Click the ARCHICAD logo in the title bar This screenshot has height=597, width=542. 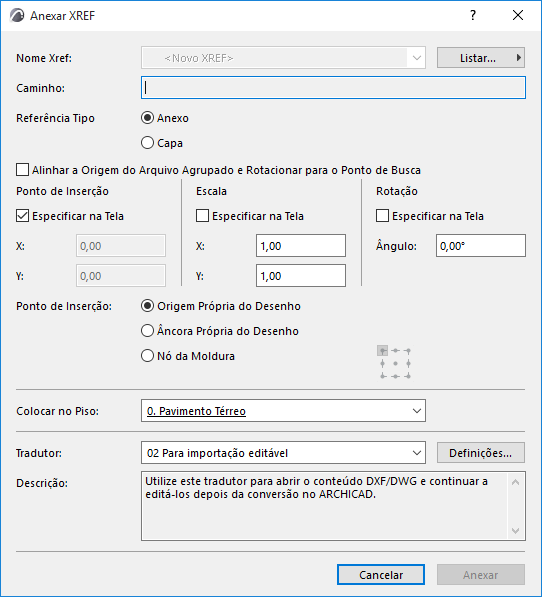(x=17, y=16)
